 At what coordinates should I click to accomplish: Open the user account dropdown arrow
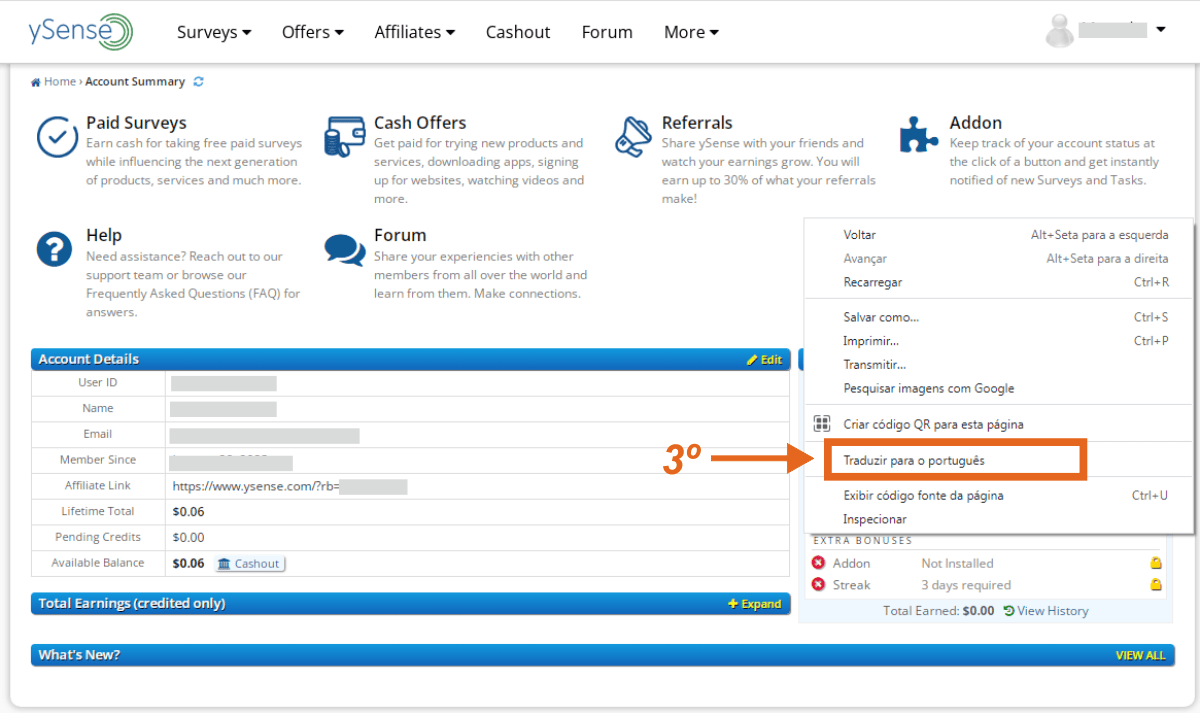pyautogui.click(x=1160, y=30)
